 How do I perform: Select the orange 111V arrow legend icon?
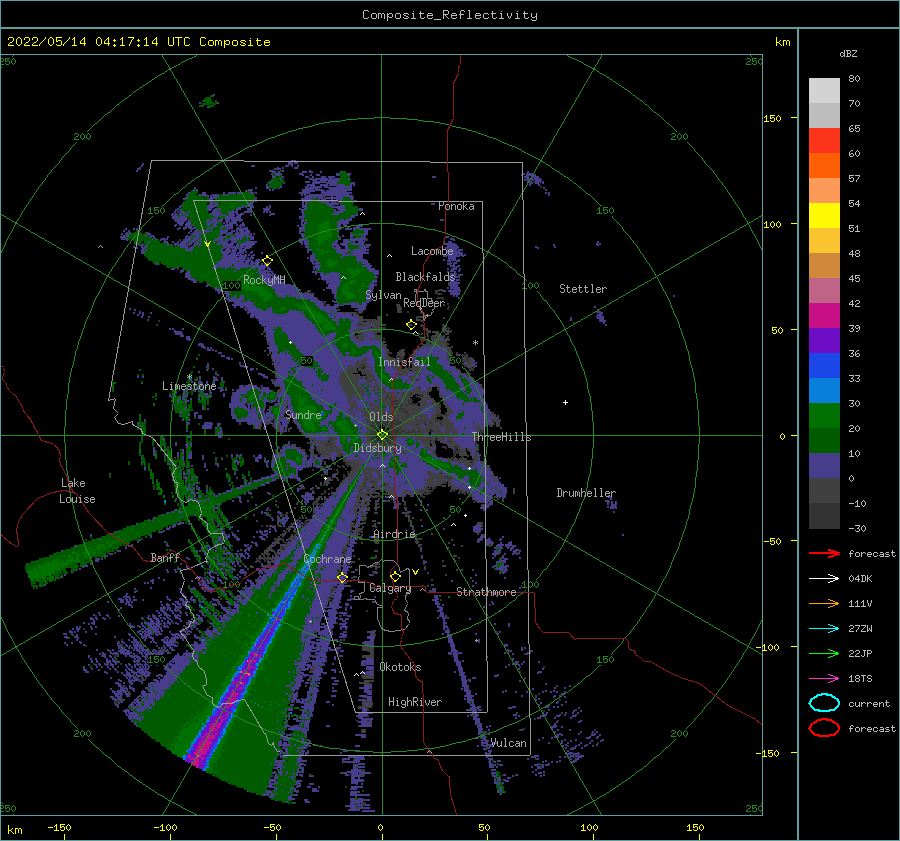point(824,603)
